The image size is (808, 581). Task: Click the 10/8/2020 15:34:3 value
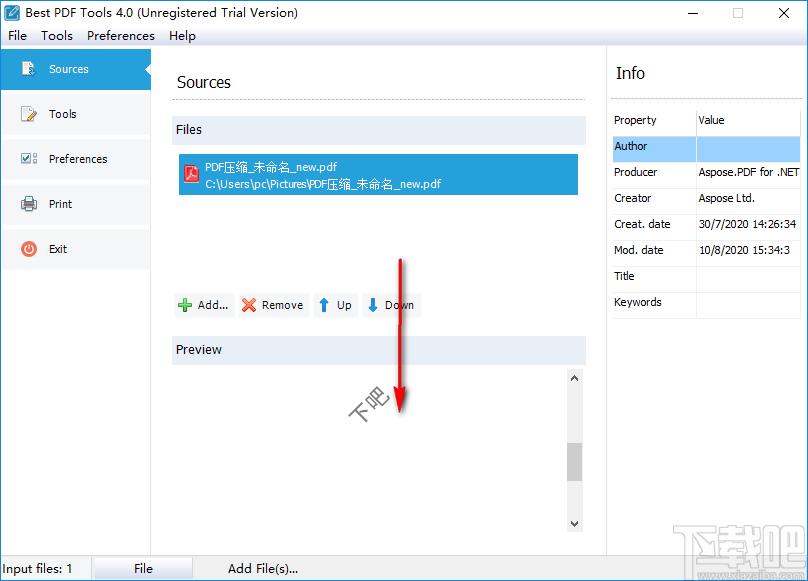(x=744, y=250)
